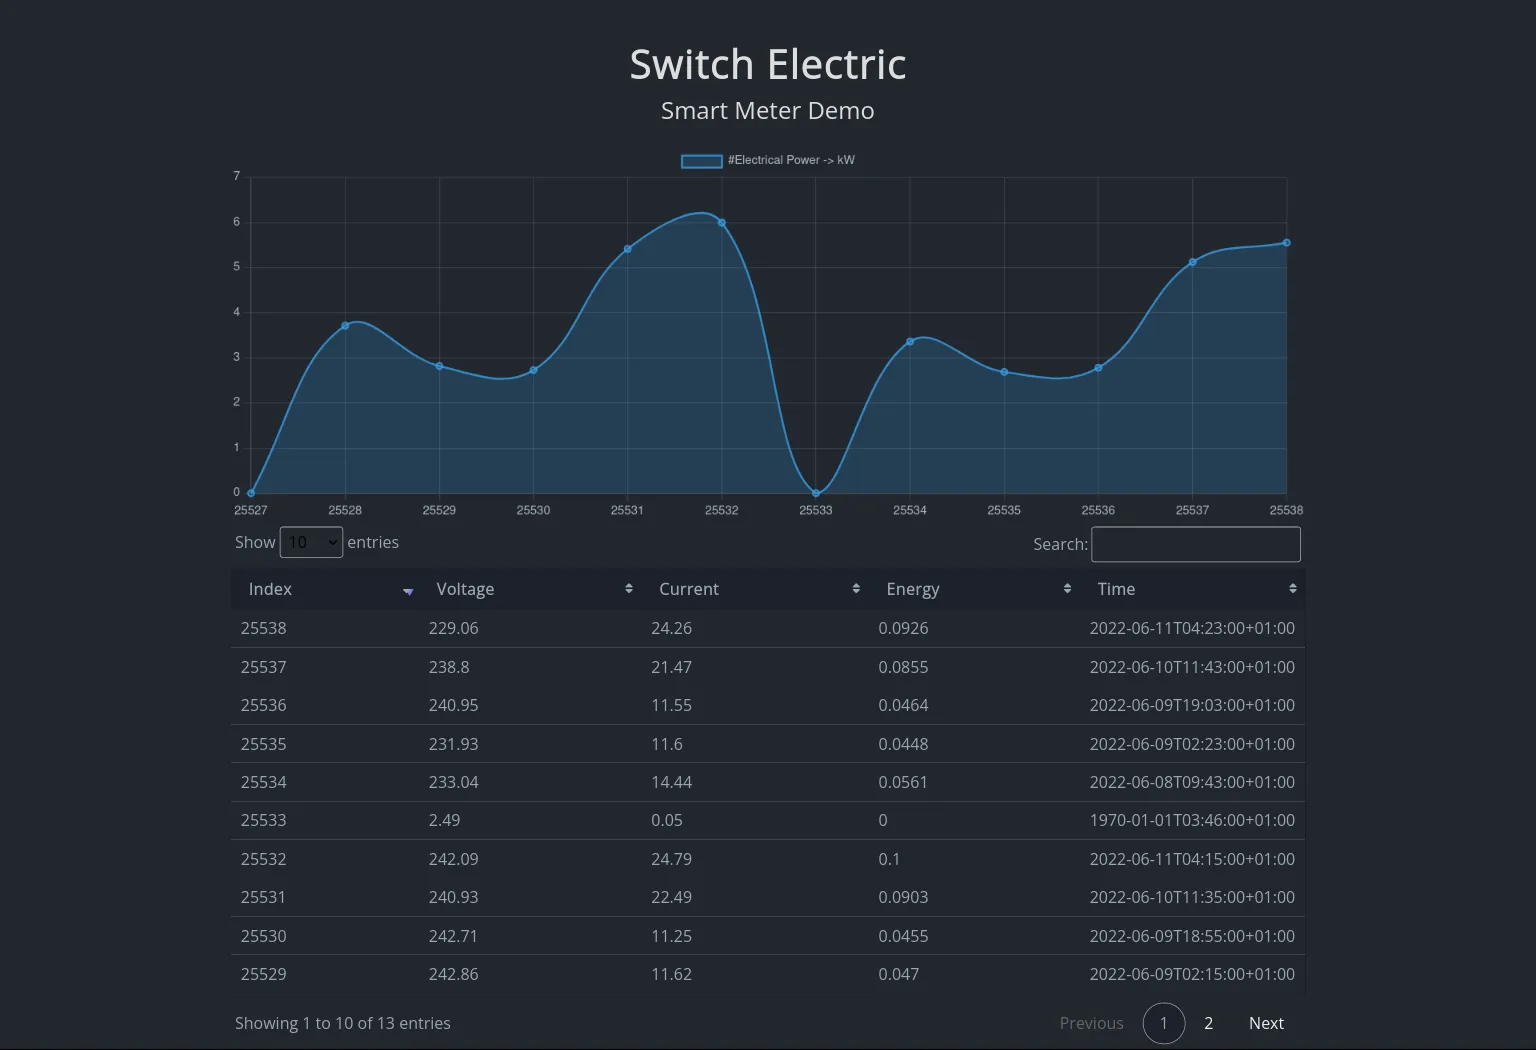Click the chart data point at 25530
This screenshot has height=1050, width=1536.
(534, 370)
